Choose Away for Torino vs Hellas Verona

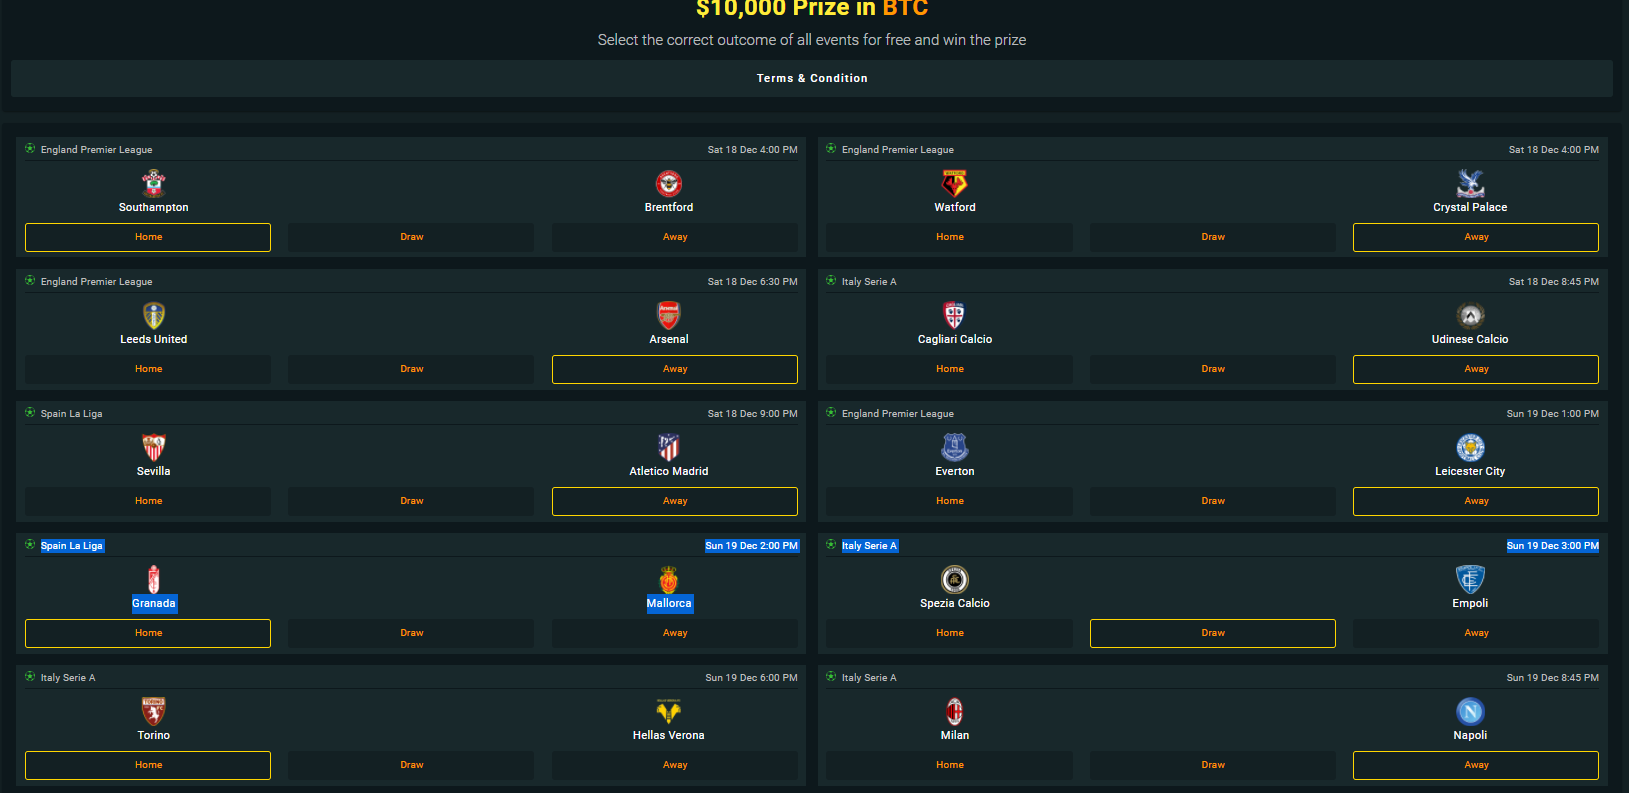[x=674, y=765]
